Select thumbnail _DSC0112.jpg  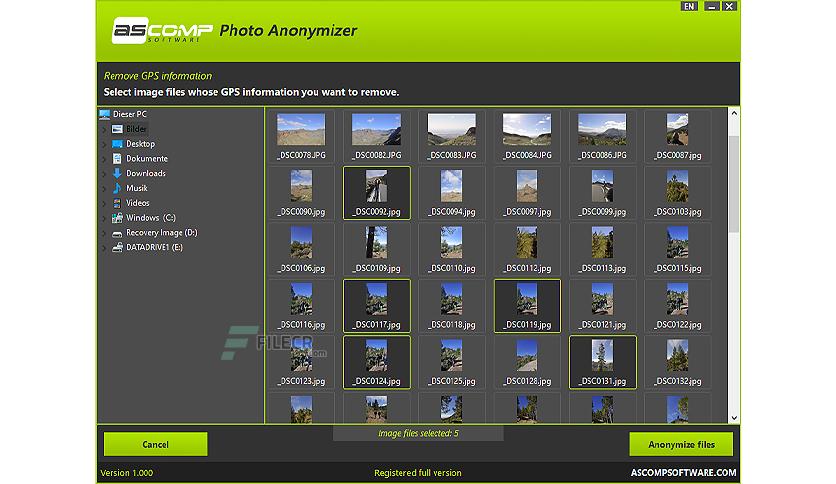527,249
